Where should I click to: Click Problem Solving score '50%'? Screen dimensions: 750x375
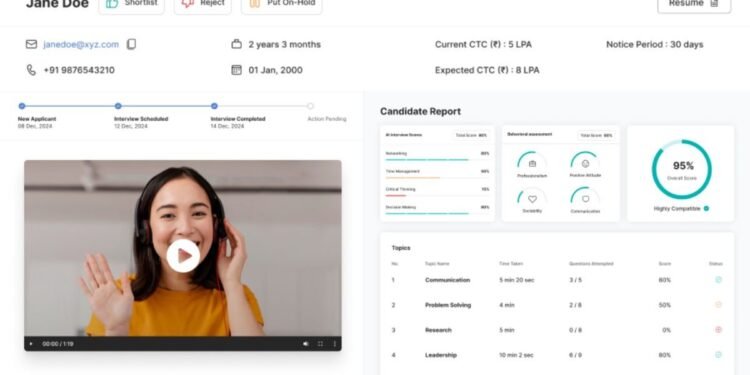tap(664, 305)
